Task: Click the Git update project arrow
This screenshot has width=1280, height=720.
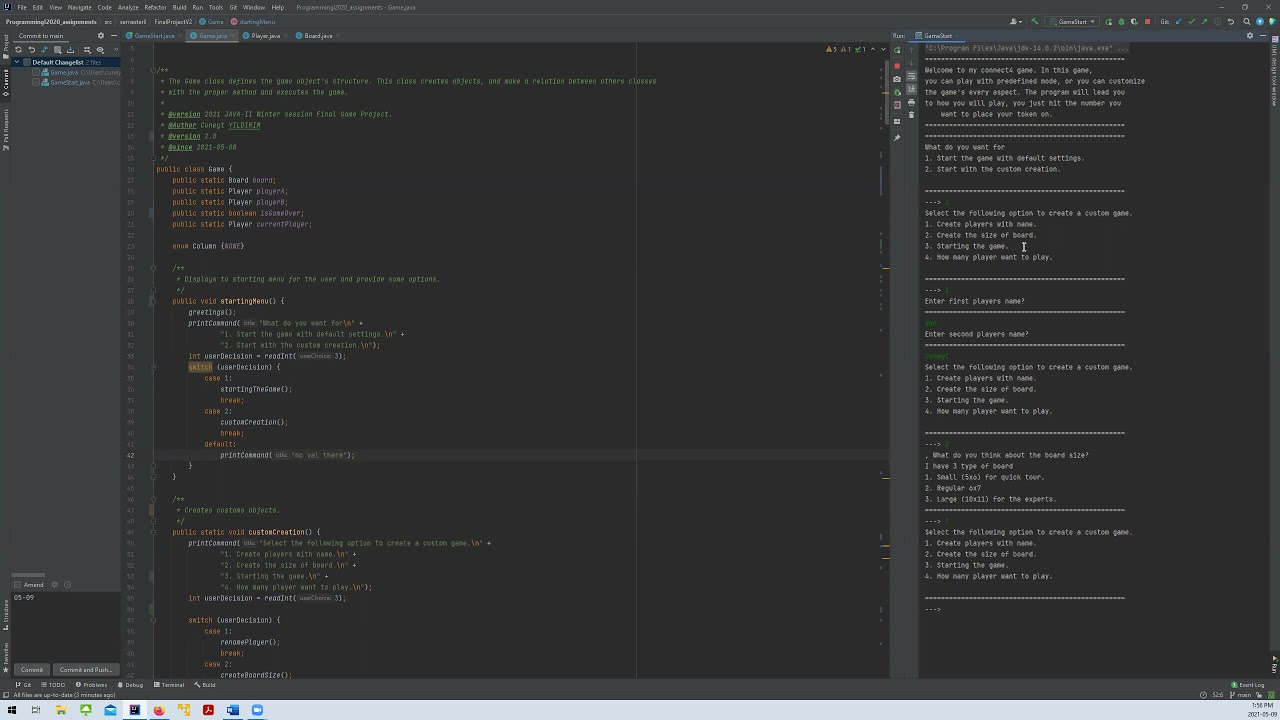Action: 1178,21
